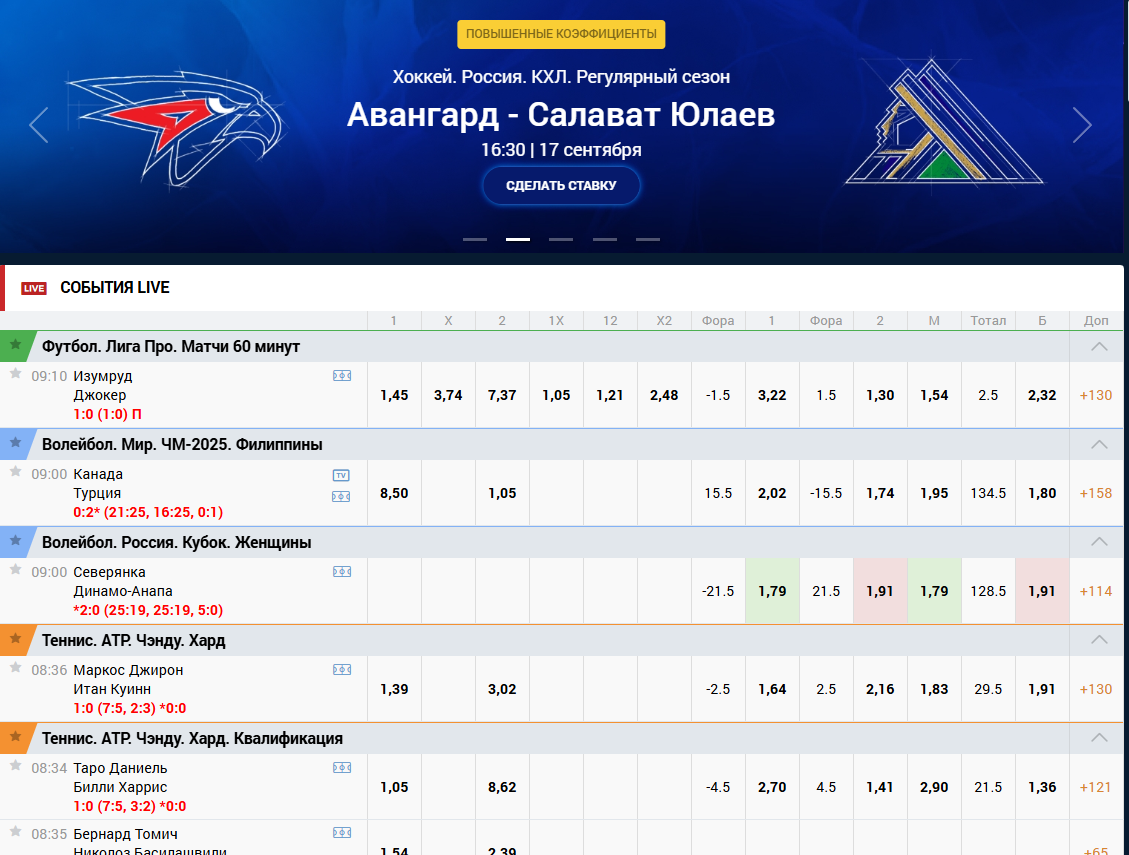Star the Бернард Томич match
The height and width of the screenshot is (855, 1129).
click(15, 831)
